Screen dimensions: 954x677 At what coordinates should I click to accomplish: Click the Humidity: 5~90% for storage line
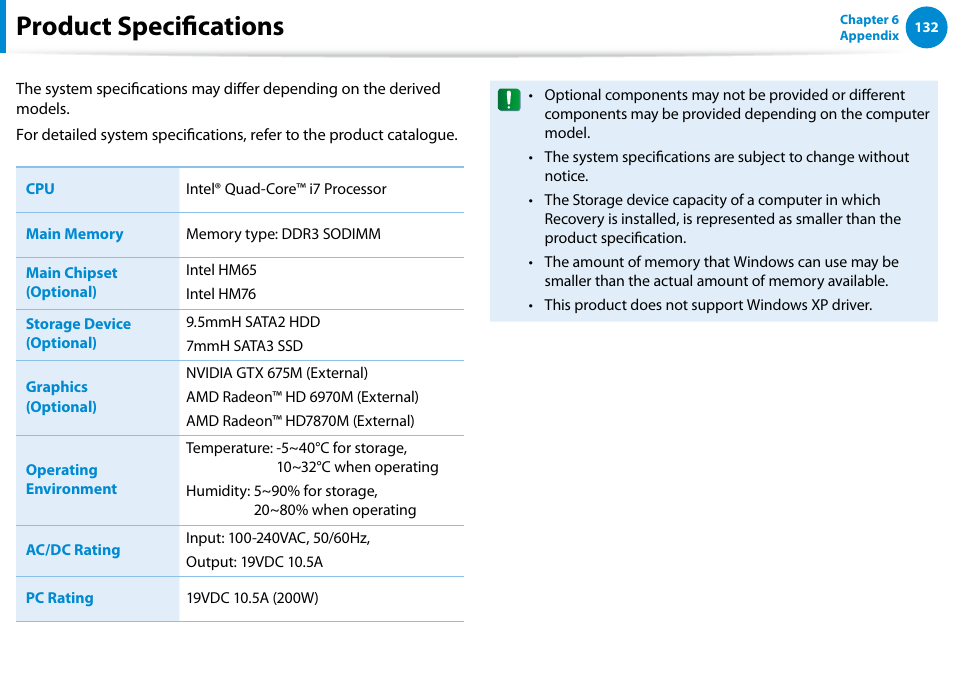click(282, 491)
